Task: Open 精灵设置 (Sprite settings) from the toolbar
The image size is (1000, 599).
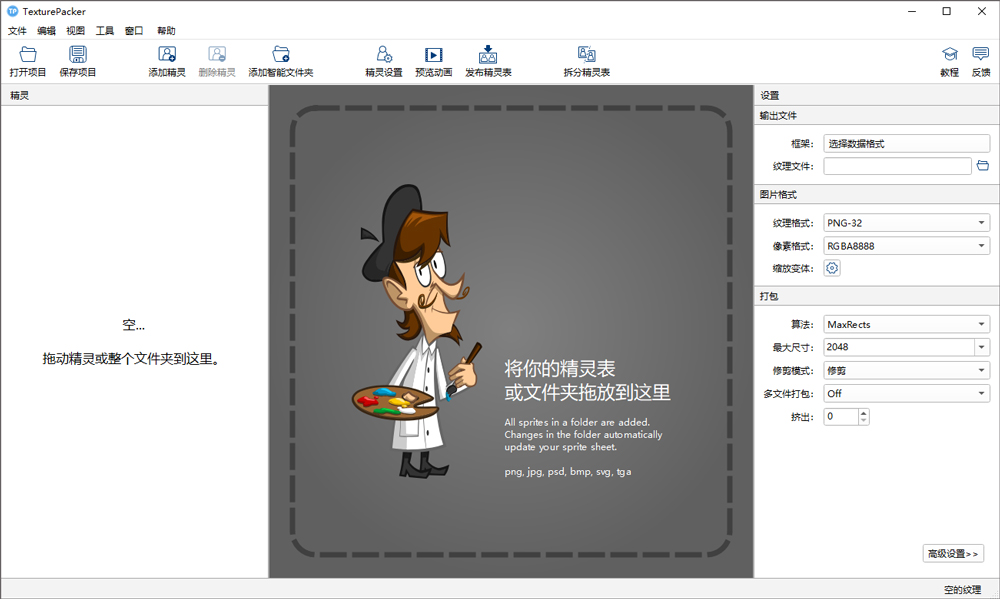Action: tap(384, 61)
